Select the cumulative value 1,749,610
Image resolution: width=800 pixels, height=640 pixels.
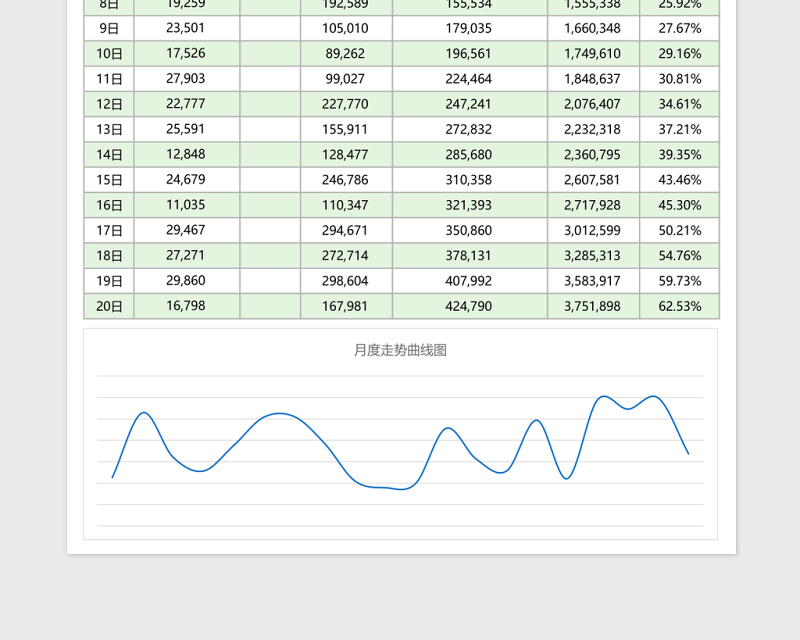tap(593, 54)
